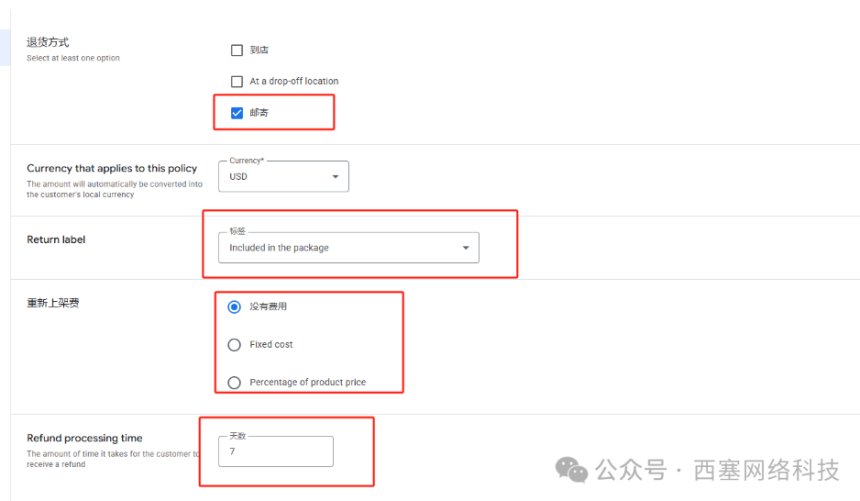860x501 pixels.
Task: Click the WeChat logo in the watermark
Action: click(x=572, y=468)
